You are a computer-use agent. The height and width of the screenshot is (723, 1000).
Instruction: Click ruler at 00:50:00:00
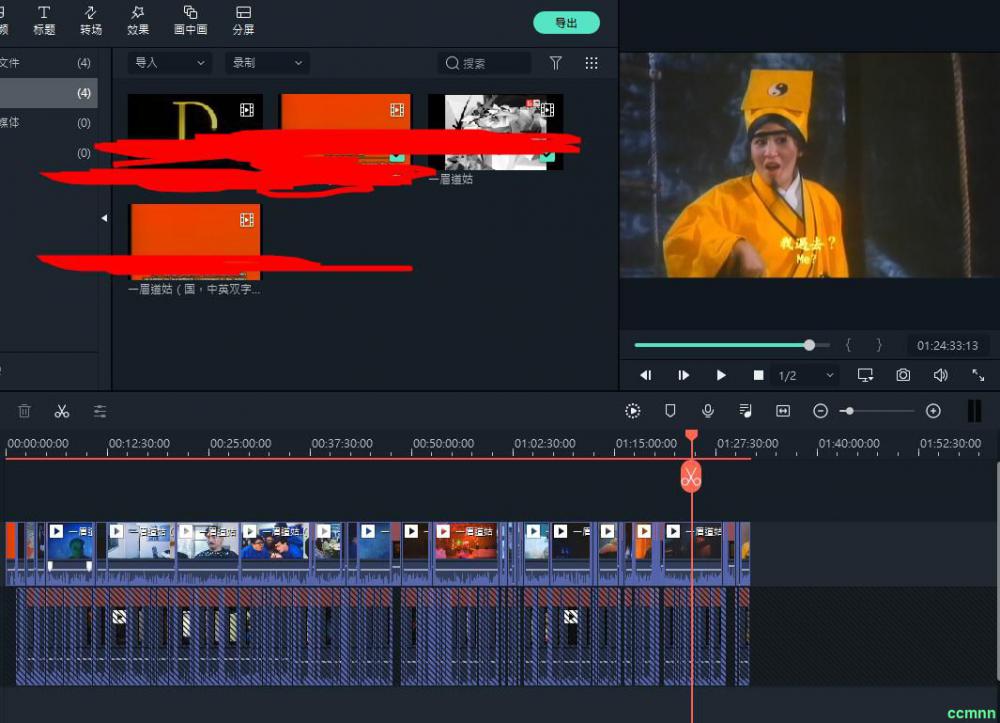(443, 443)
